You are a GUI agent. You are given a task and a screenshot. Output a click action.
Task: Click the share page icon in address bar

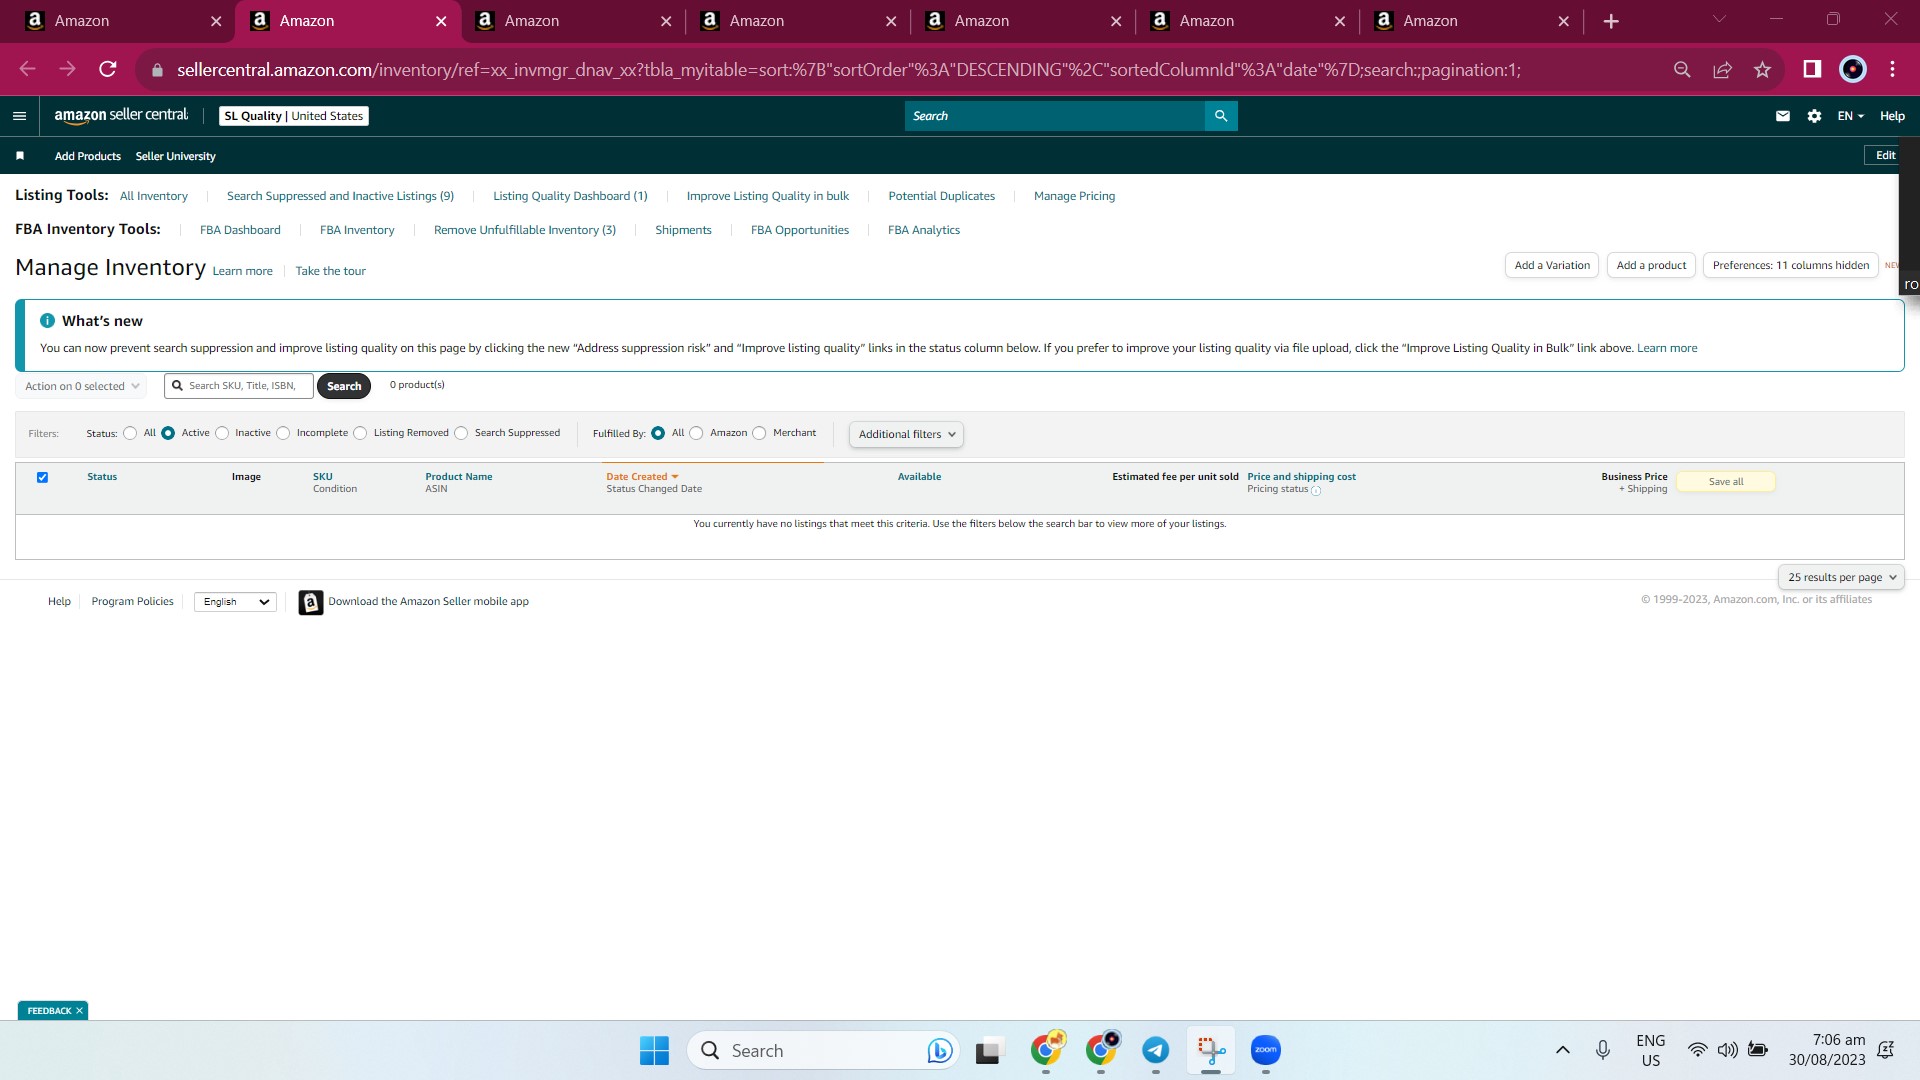[1722, 69]
